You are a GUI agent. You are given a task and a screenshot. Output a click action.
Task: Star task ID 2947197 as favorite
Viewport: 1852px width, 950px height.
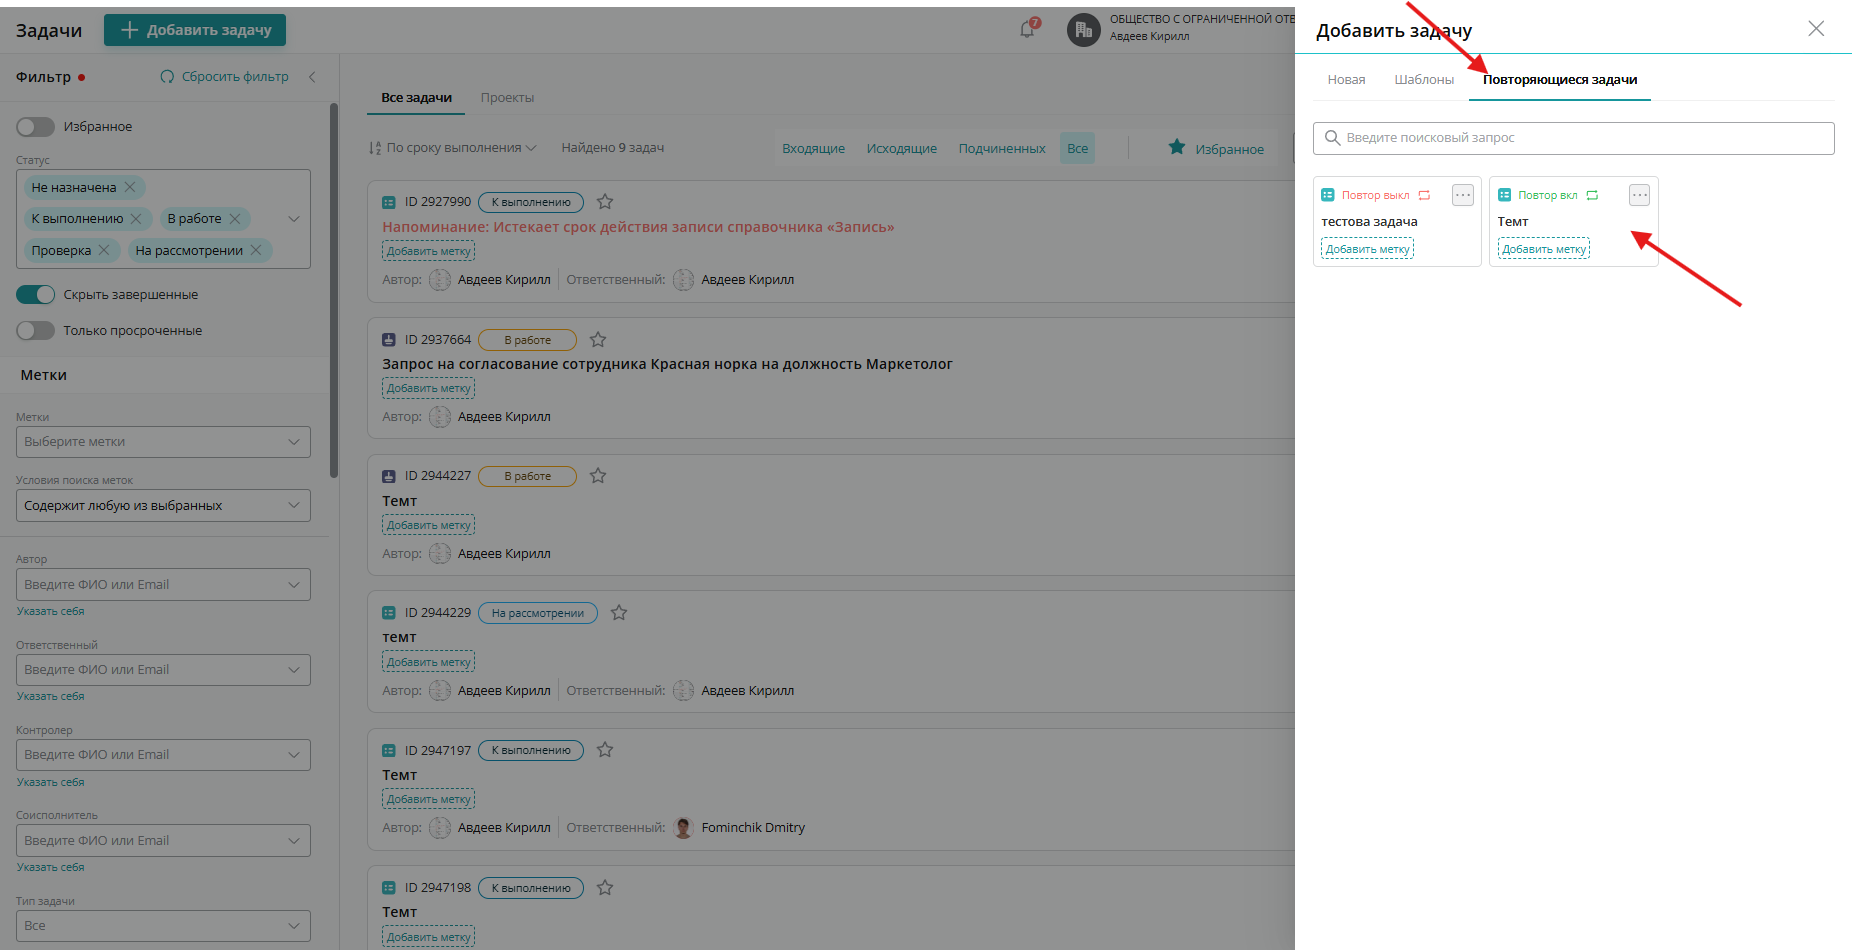pos(604,749)
